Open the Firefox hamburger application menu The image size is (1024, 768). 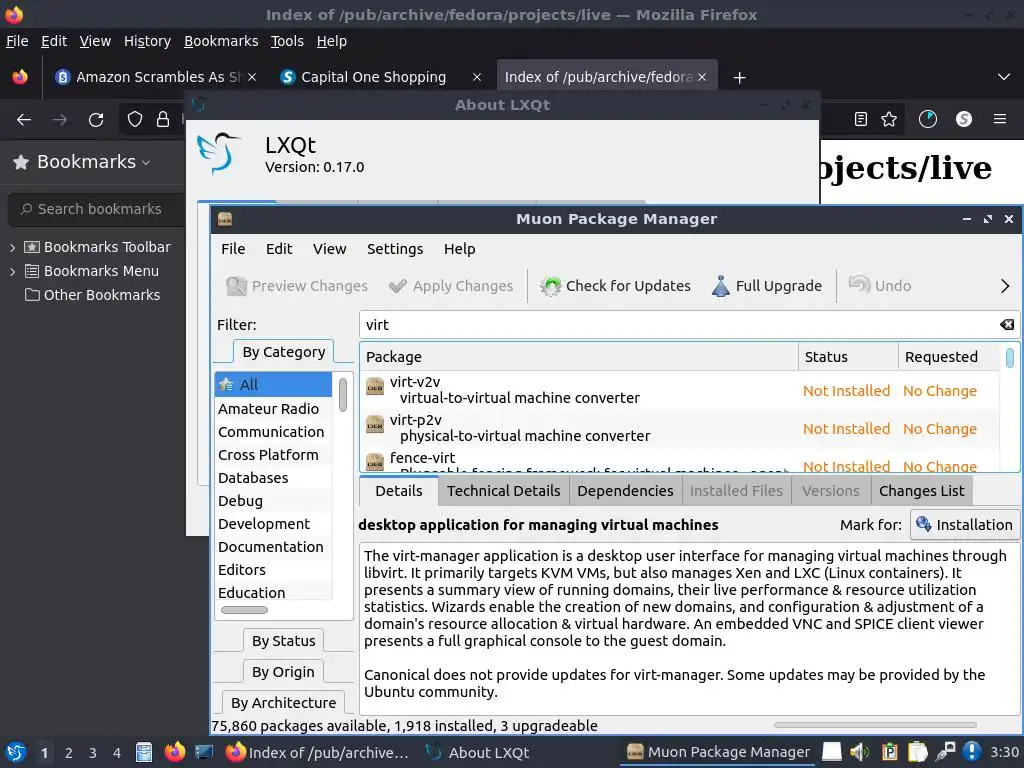[x=1000, y=119]
